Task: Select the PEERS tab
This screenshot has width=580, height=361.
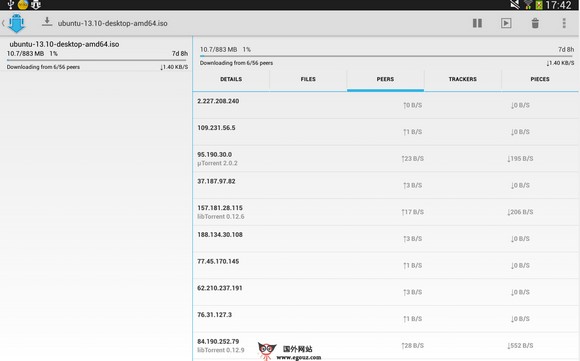Action: click(385, 79)
